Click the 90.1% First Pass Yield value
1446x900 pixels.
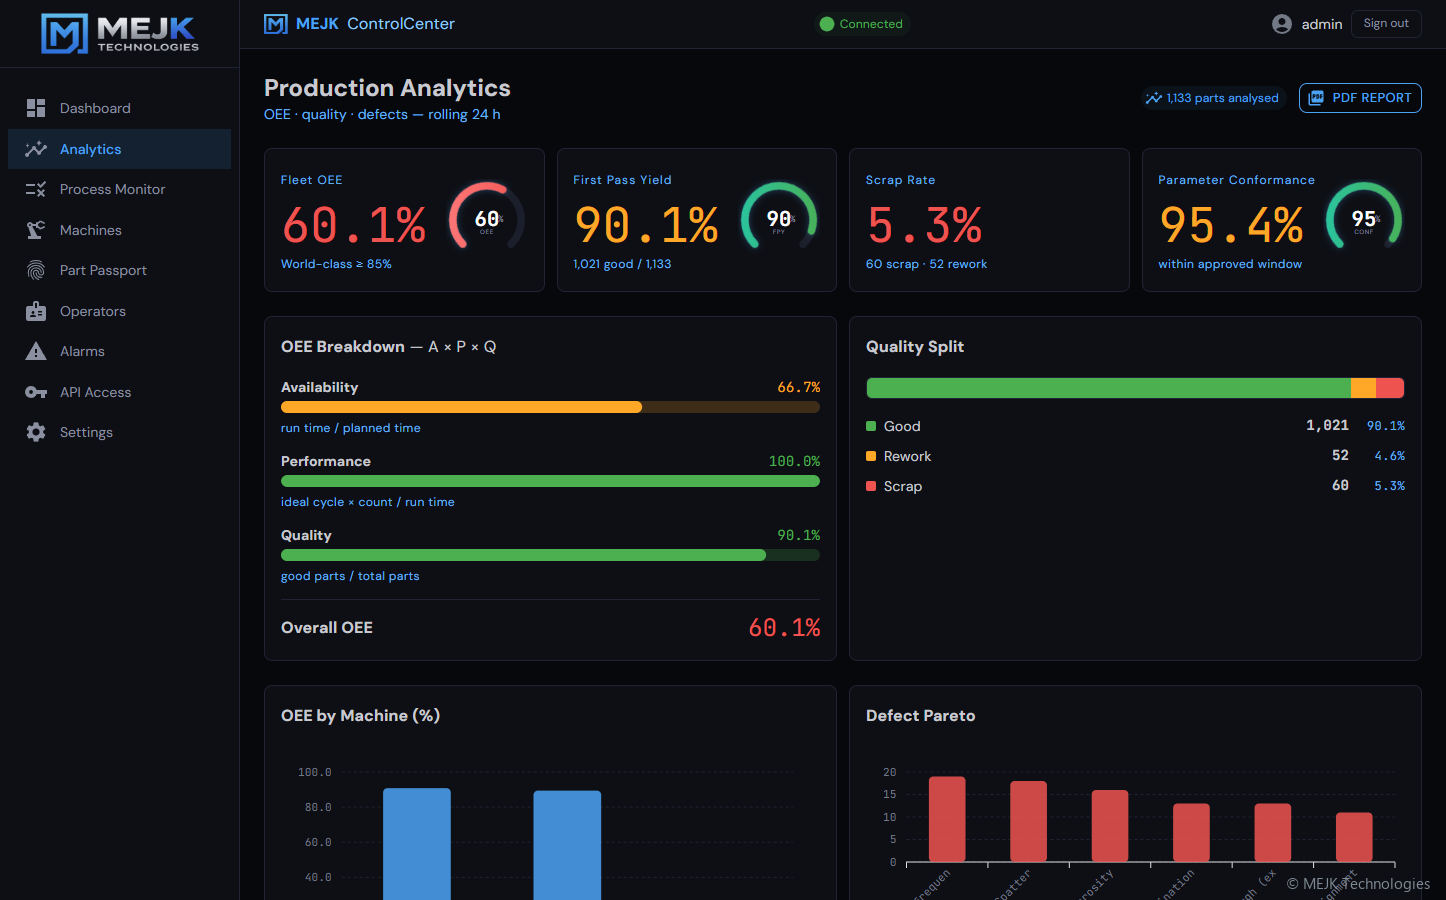[x=646, y=225]
